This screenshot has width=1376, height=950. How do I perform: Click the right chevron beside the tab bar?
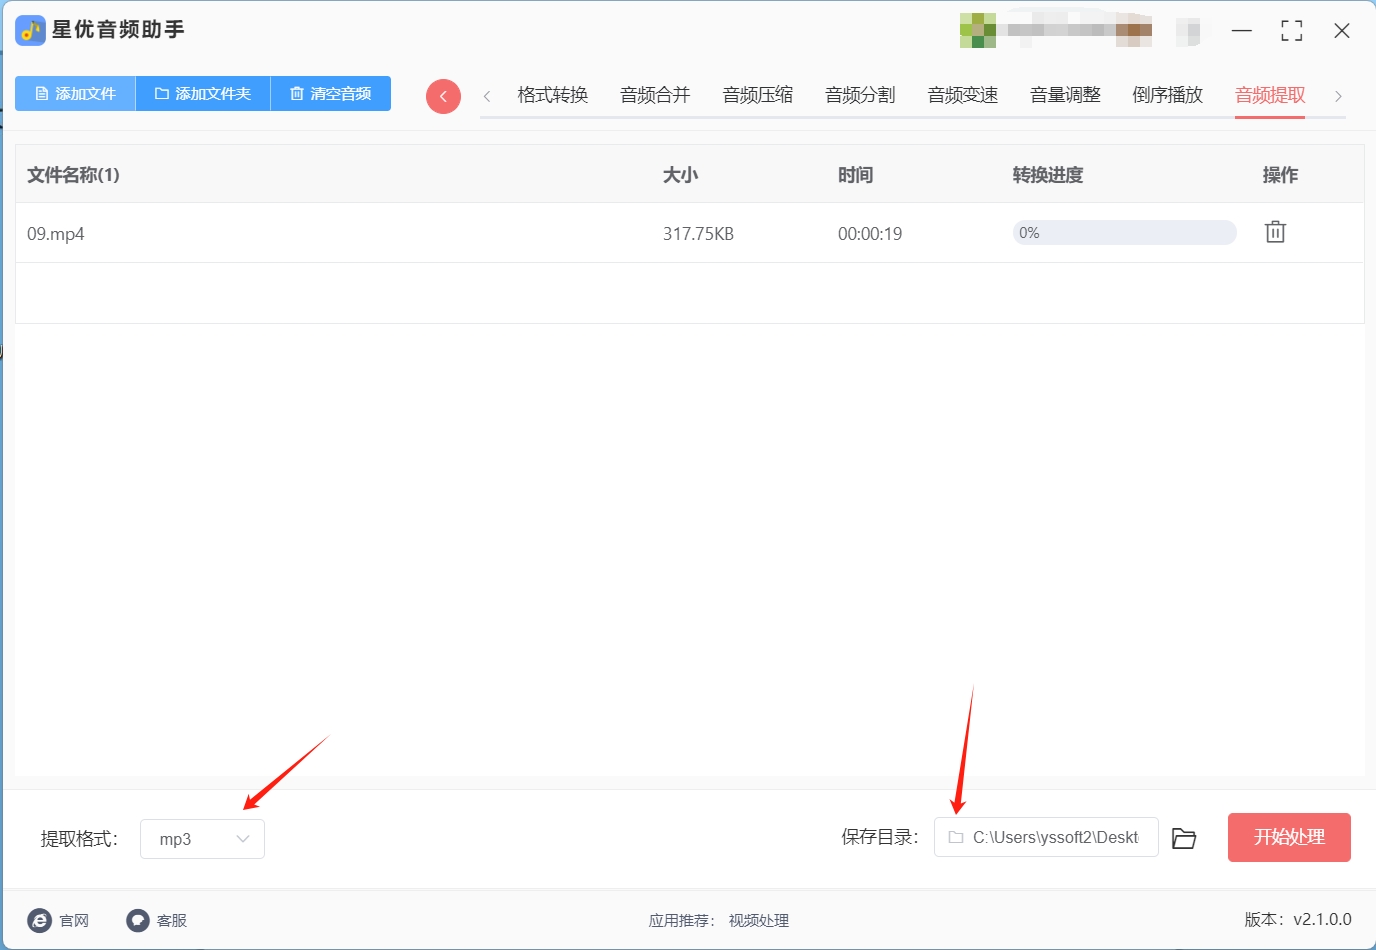point(1338,96)
